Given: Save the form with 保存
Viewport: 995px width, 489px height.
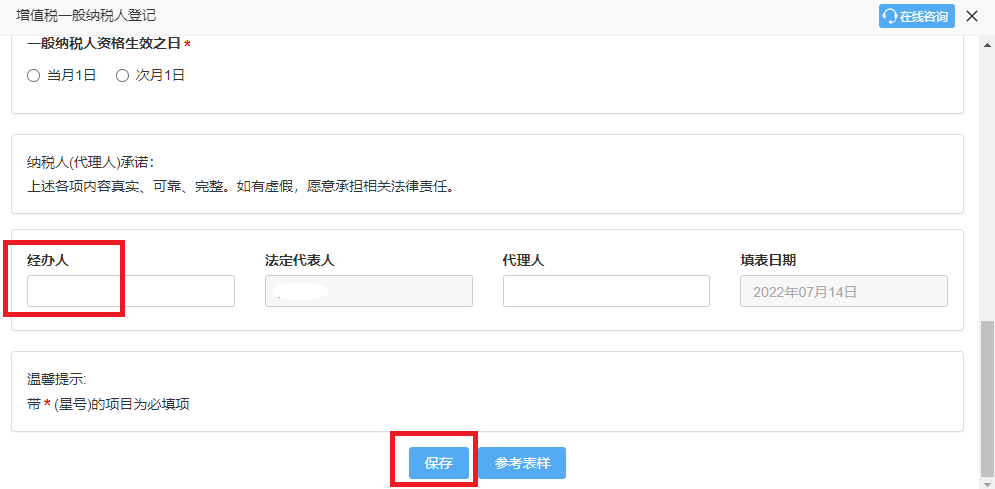Looking at the screenshot, I should 438,463.
